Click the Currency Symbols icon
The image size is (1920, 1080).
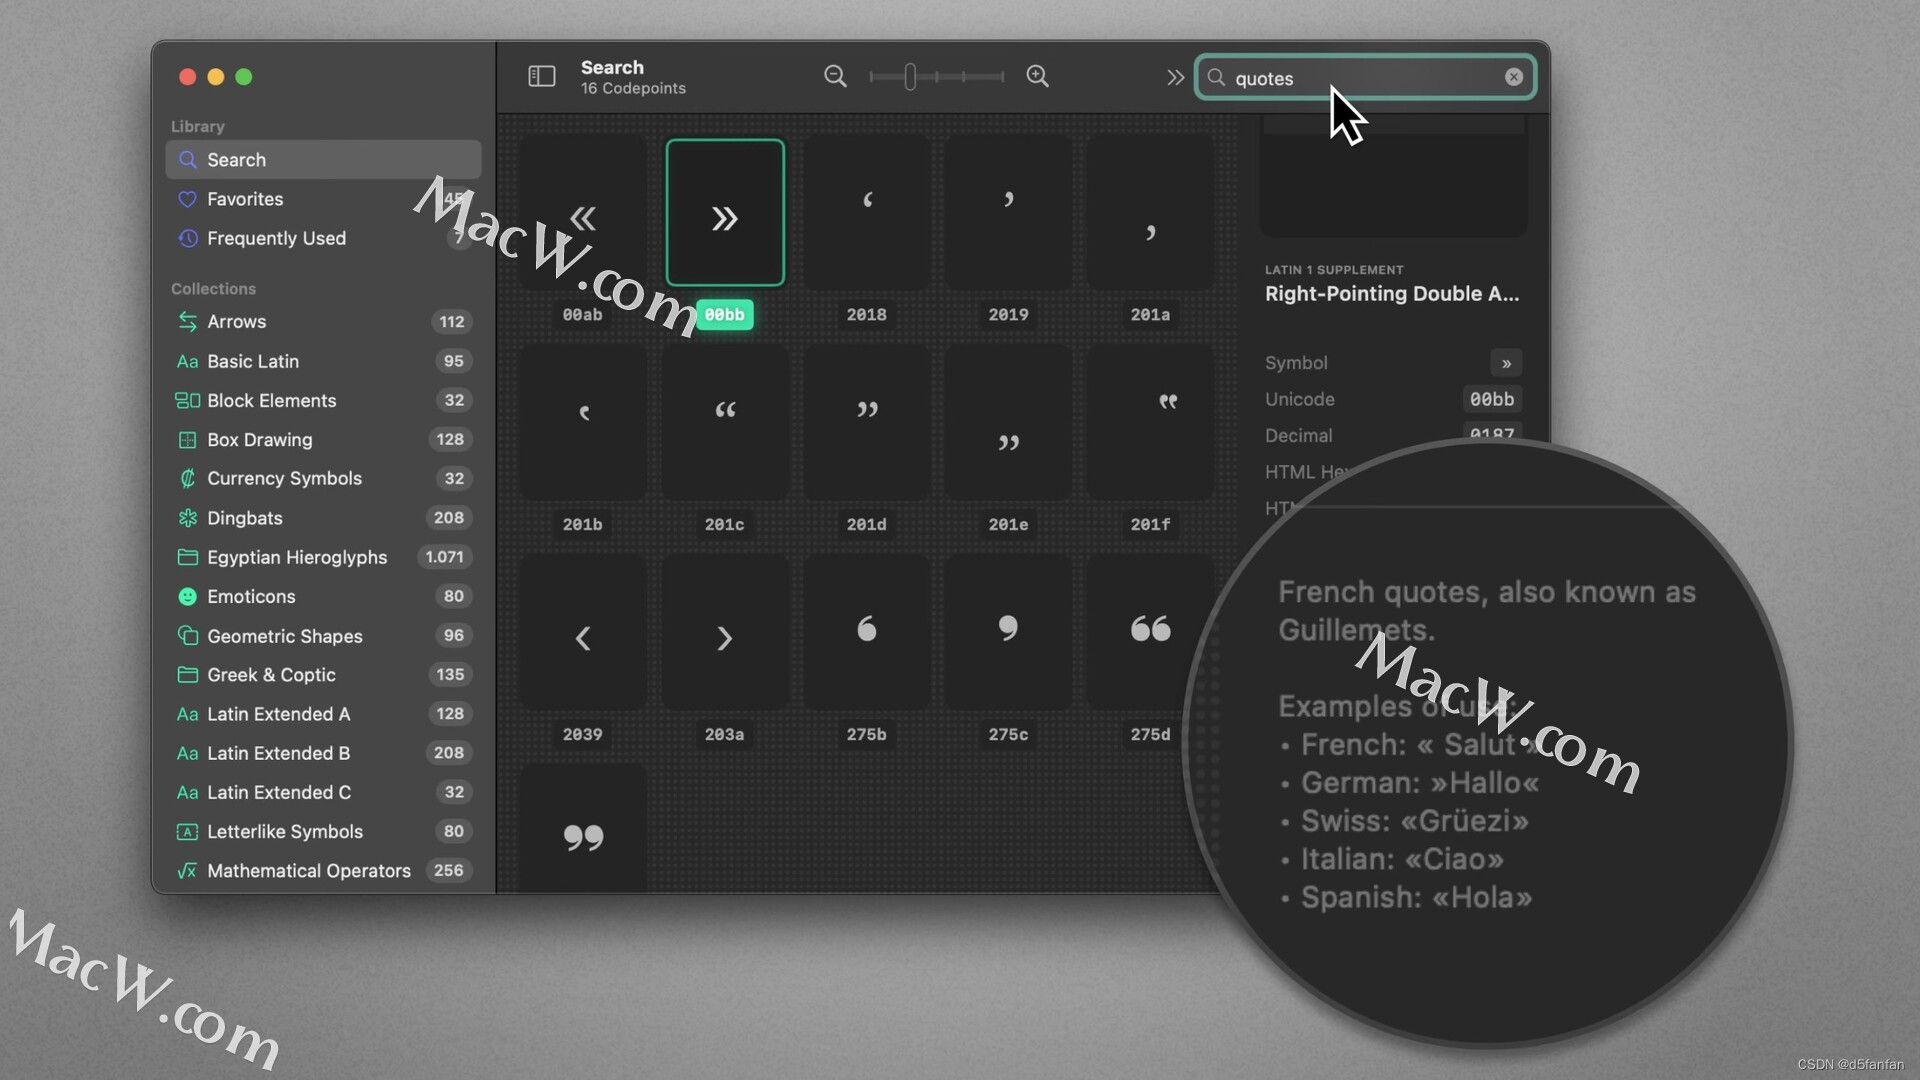coord(188,479)
